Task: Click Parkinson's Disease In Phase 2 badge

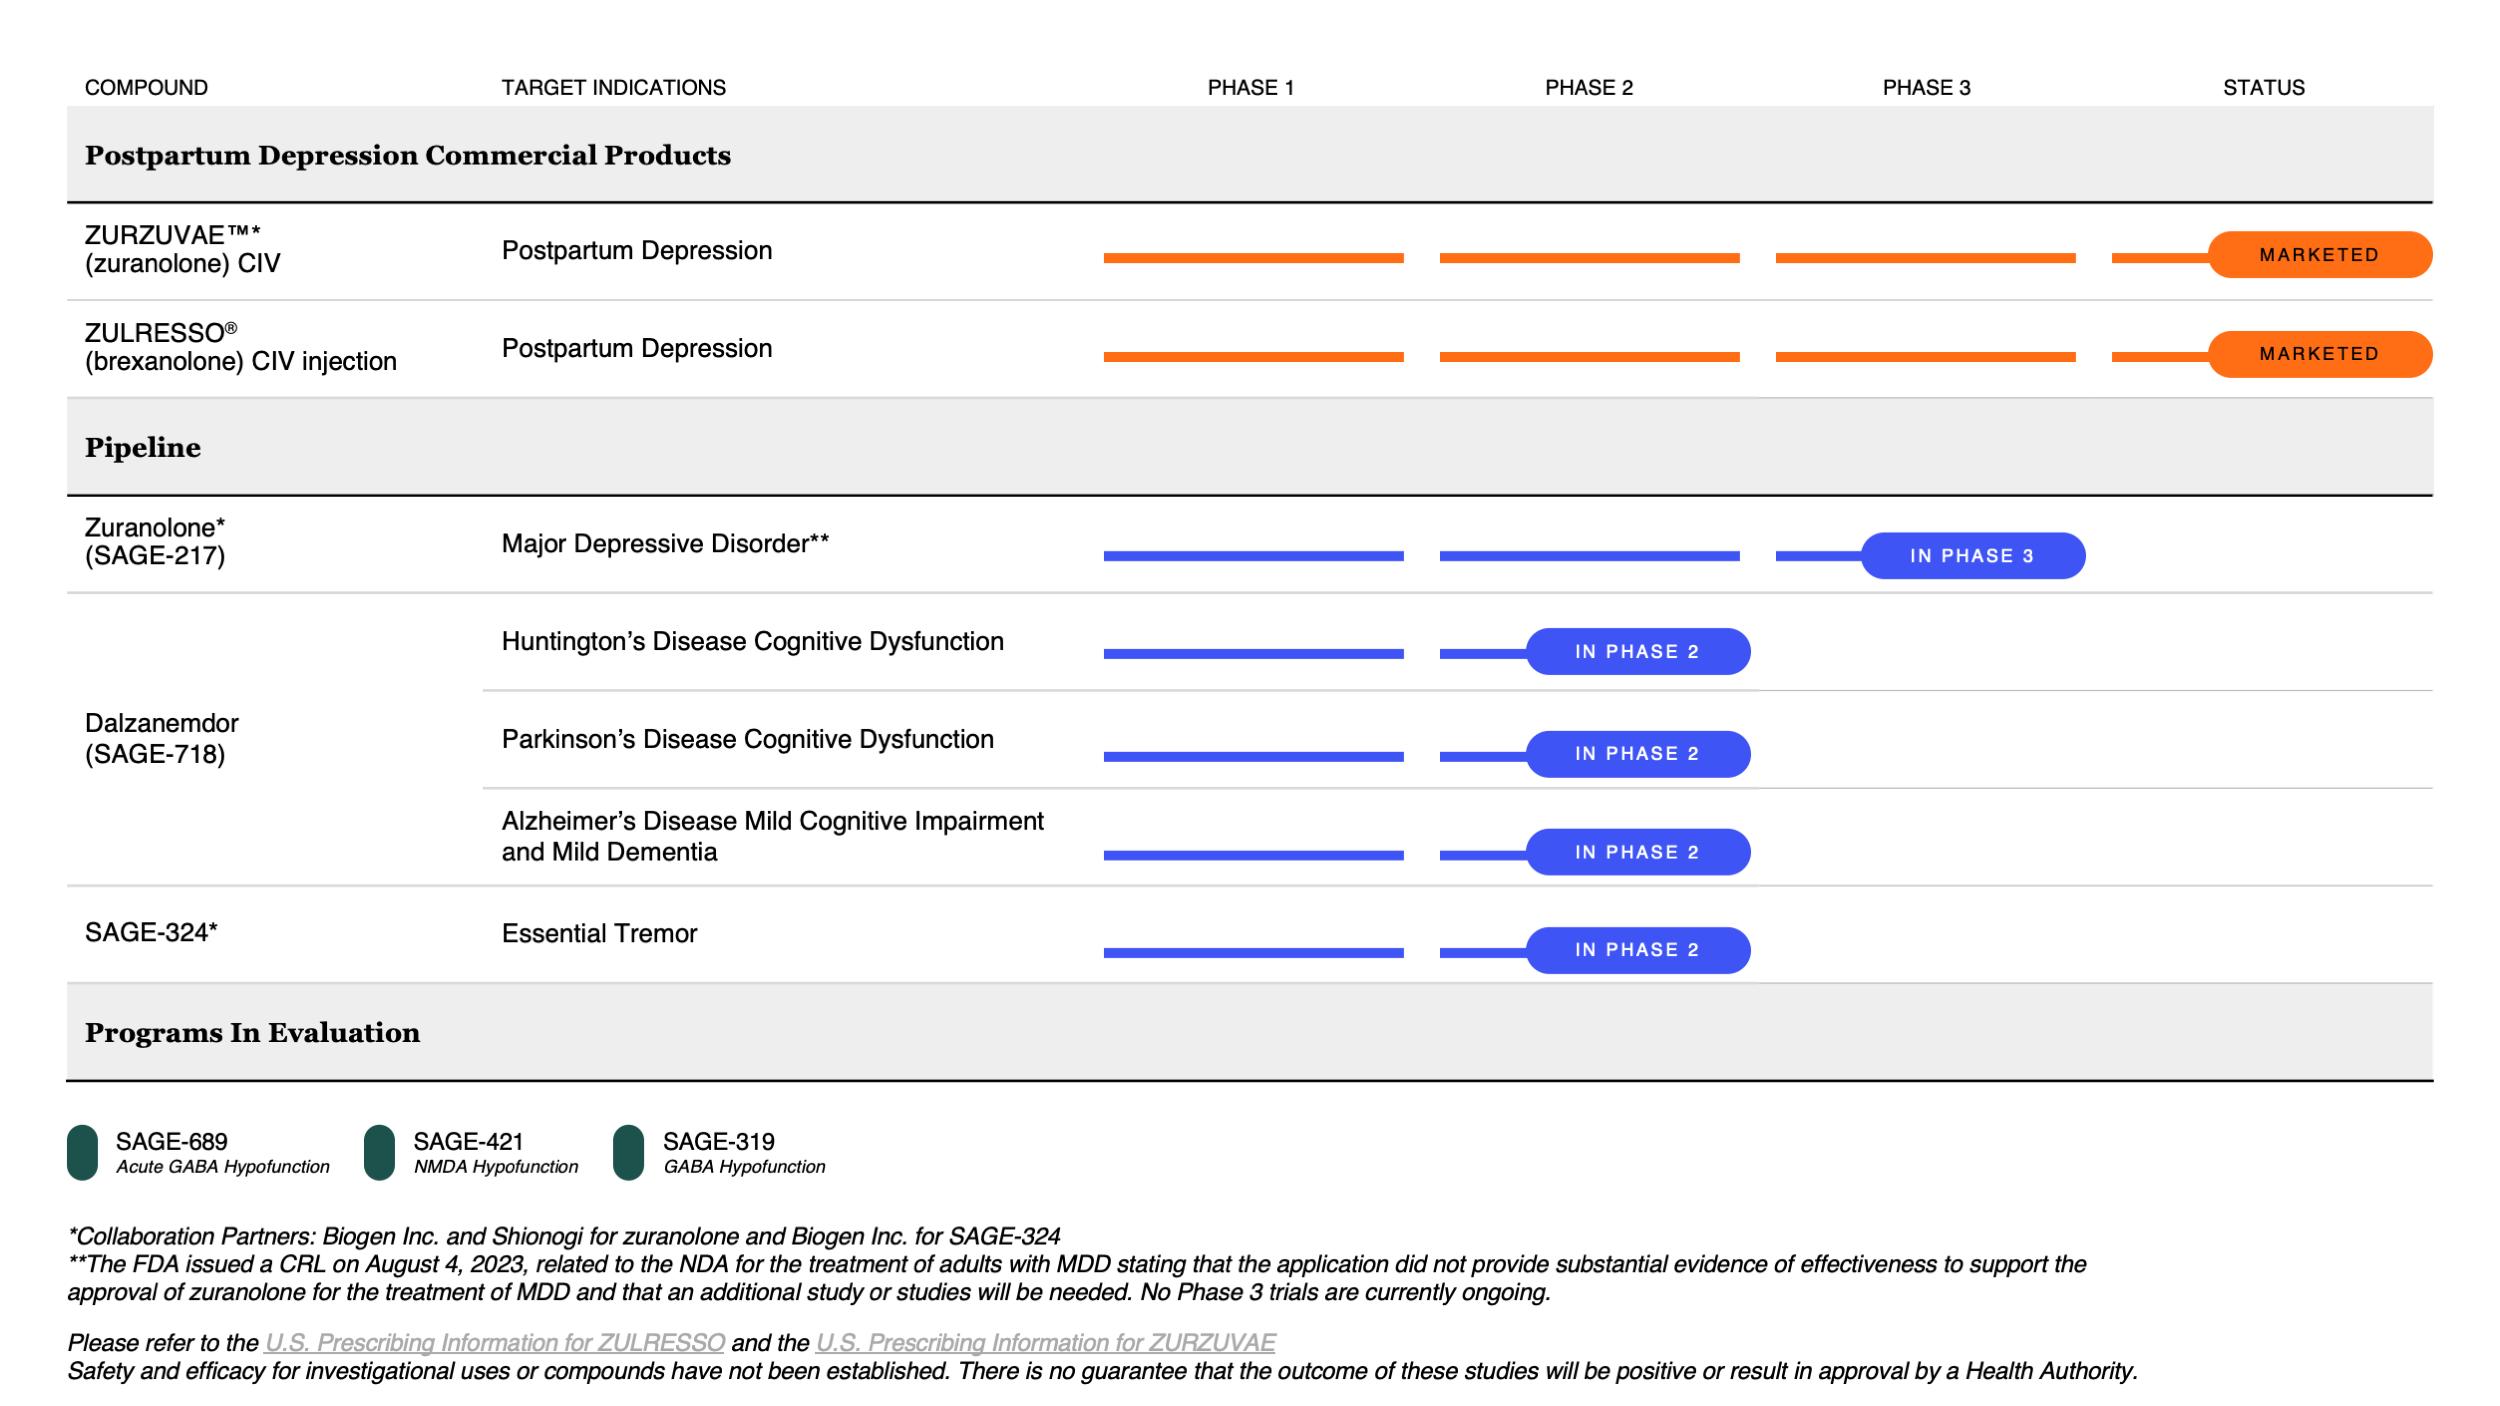Action: [1637, 754]
